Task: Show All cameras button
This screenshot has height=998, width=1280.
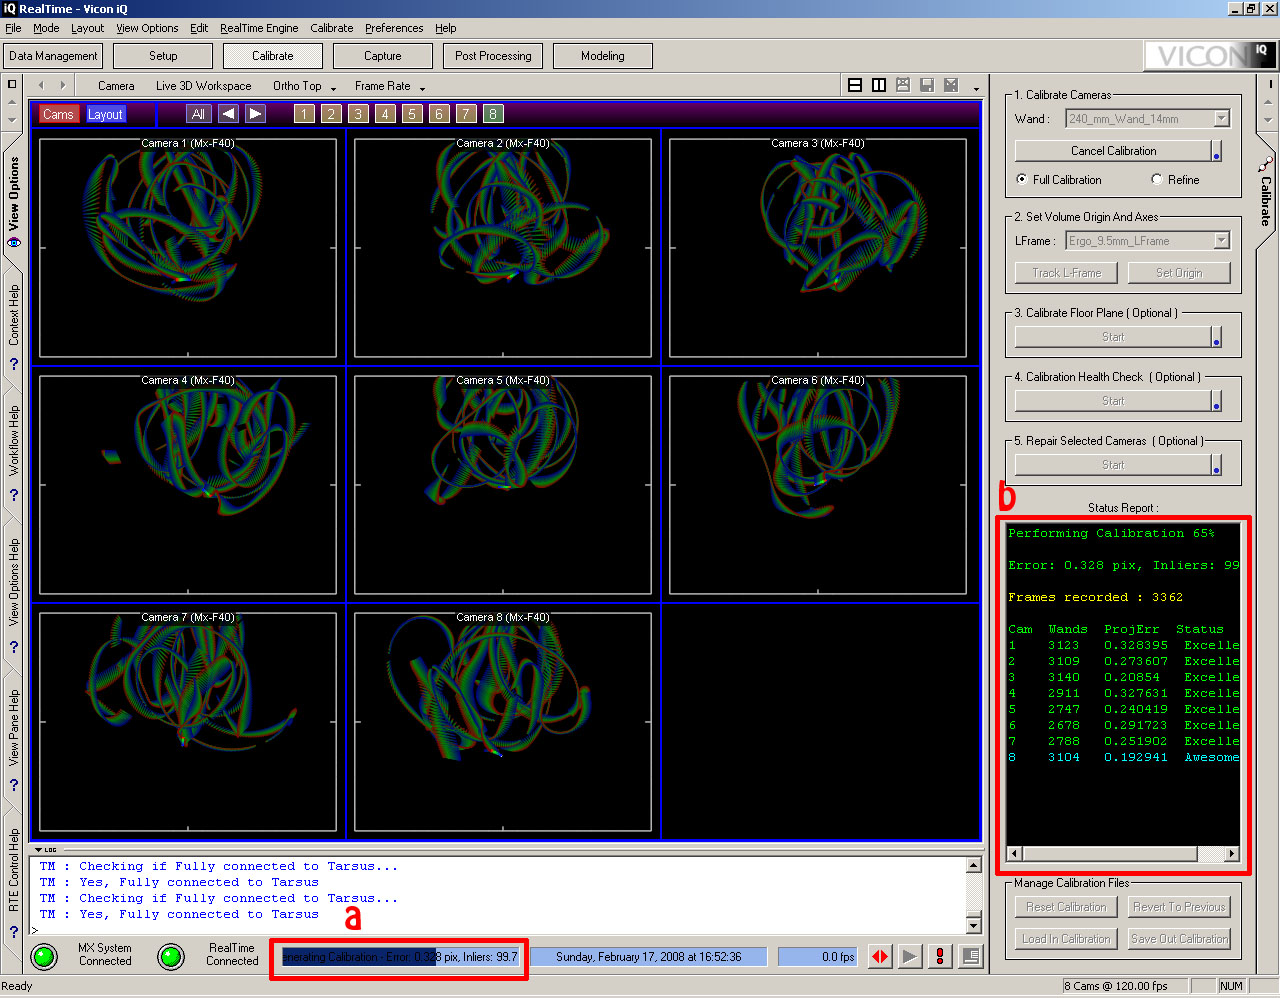Action: [x=198, y=114]
